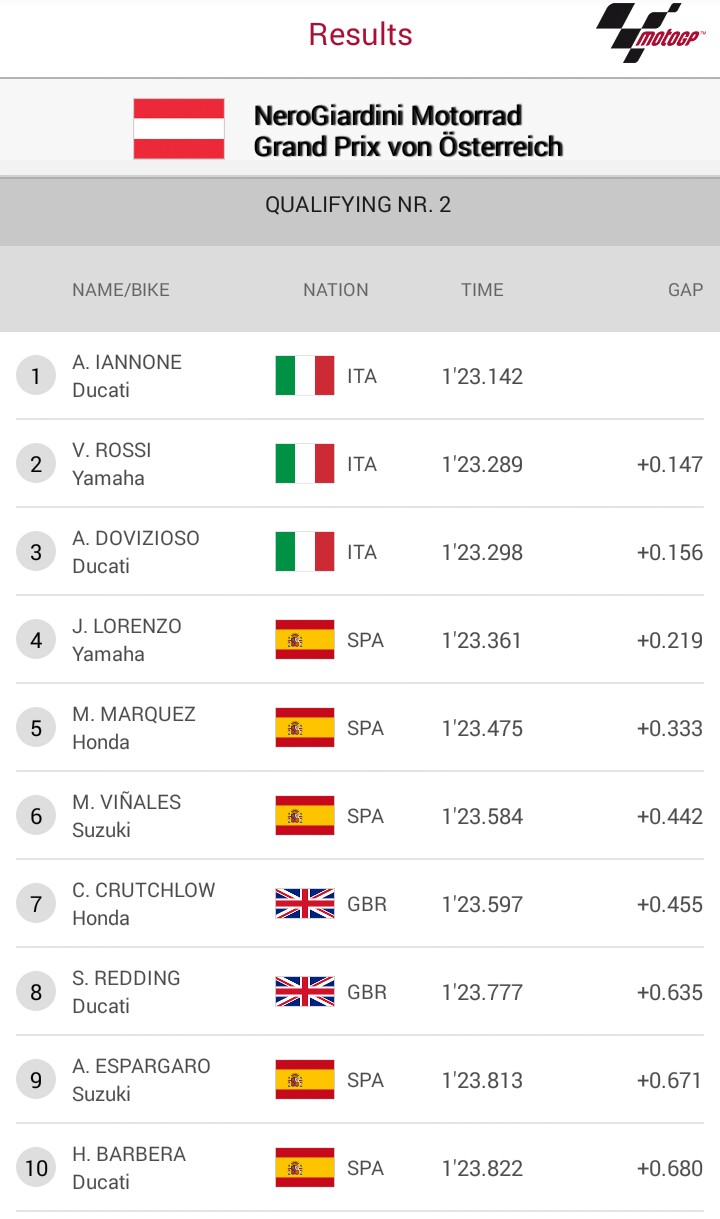Click Lorenzo's Spanish flag icon
The image size is (720, 1219).
[x=305, y=640]
